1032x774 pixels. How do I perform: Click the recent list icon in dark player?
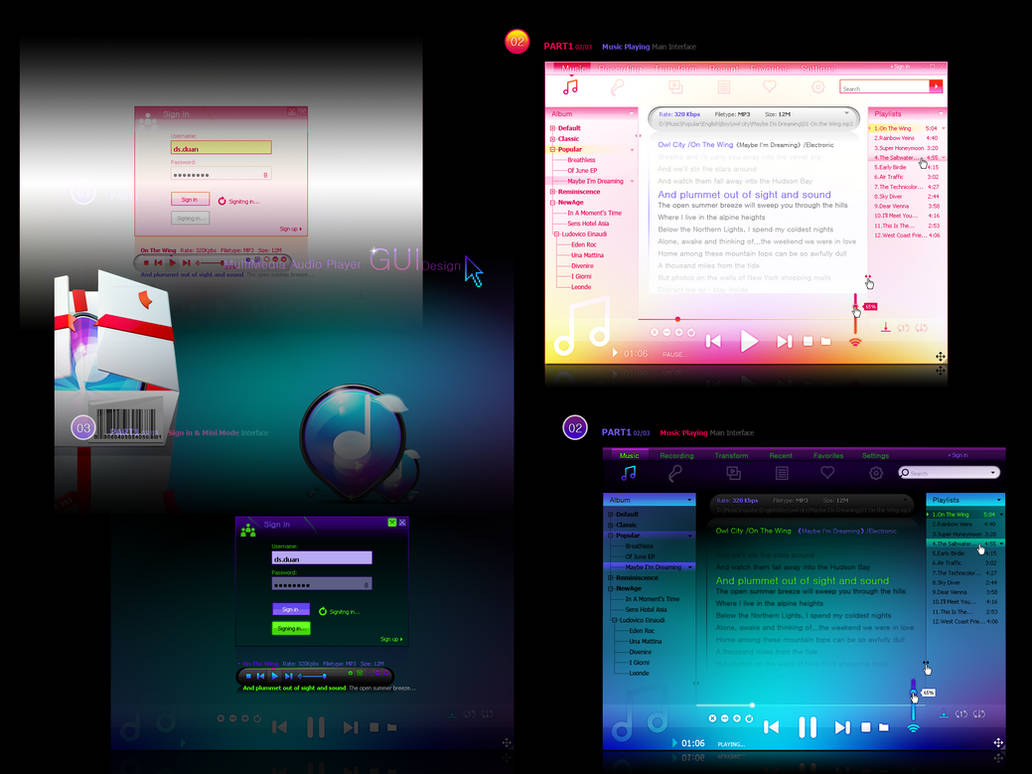click(x=782, y=473)
